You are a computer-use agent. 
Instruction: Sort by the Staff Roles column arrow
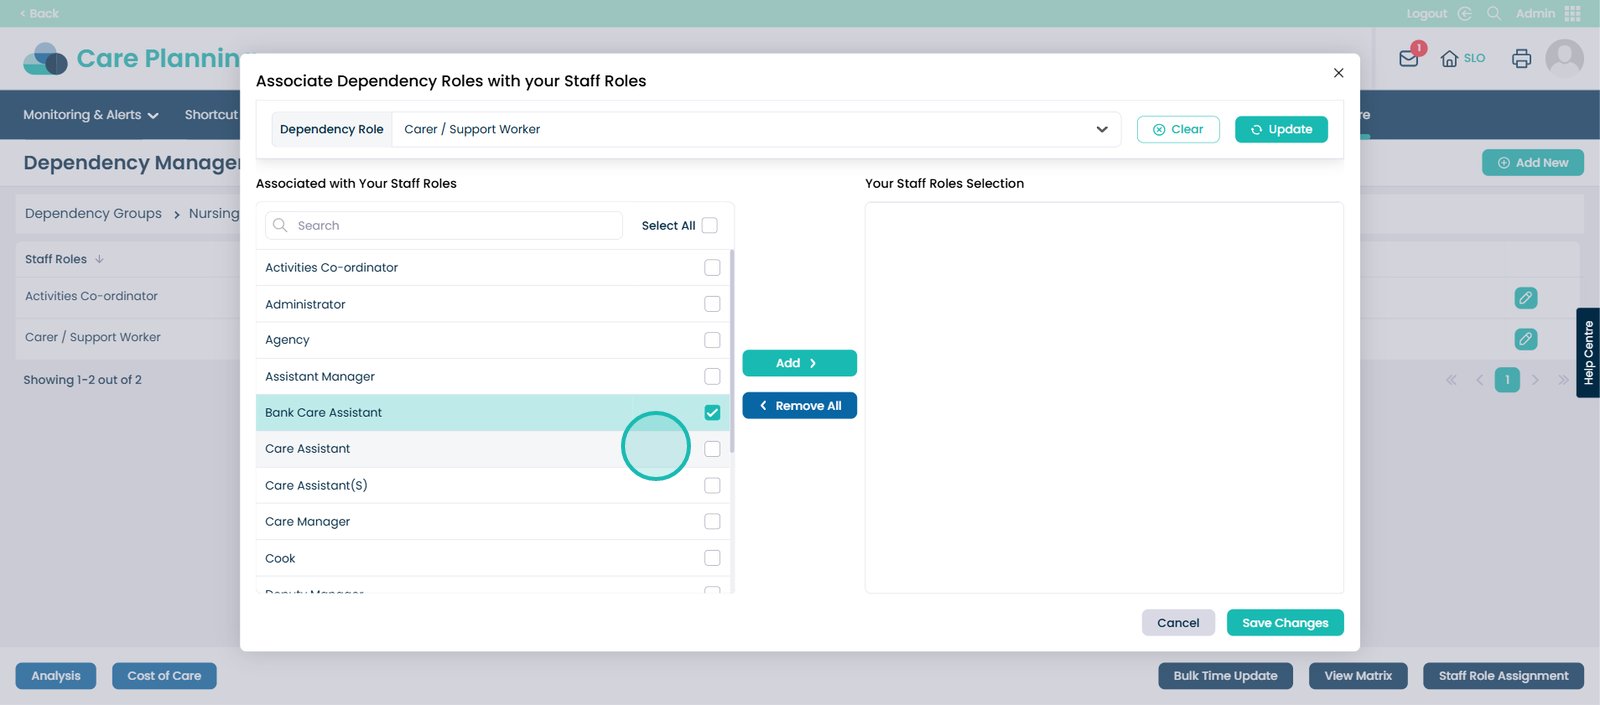(99, 259)
